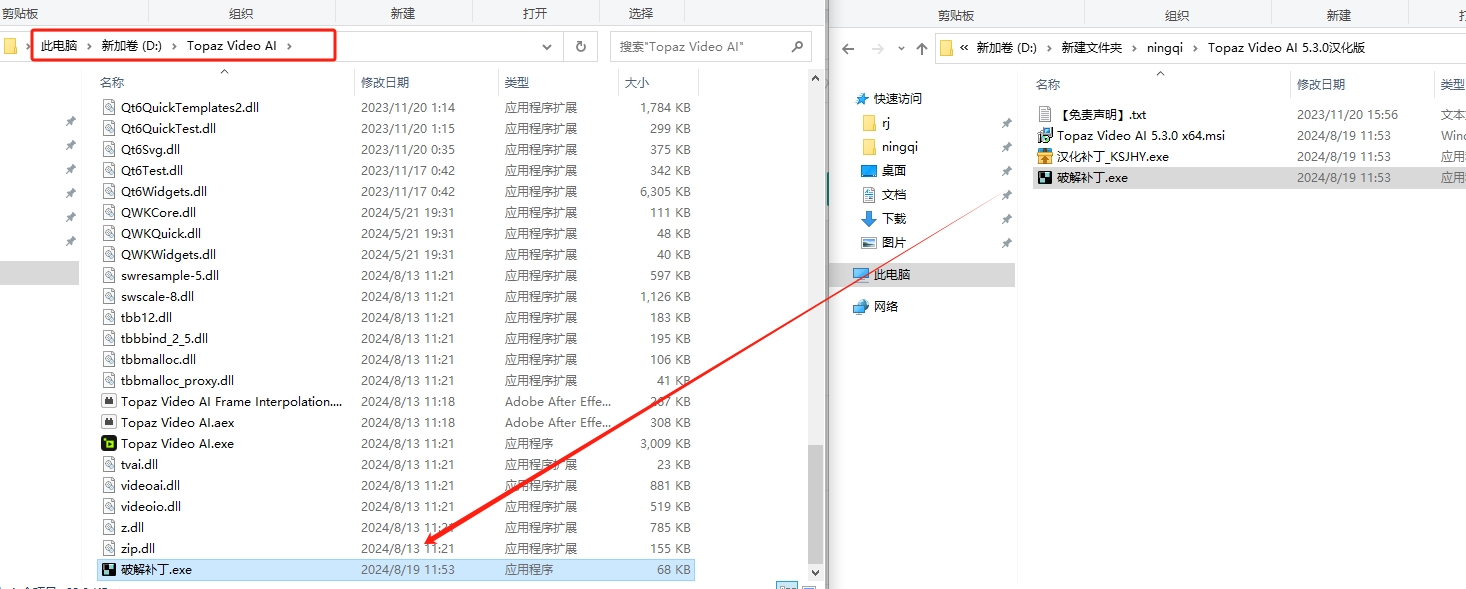Open left address bar history dropdown
1466x589 pixels.
point(547,46)
